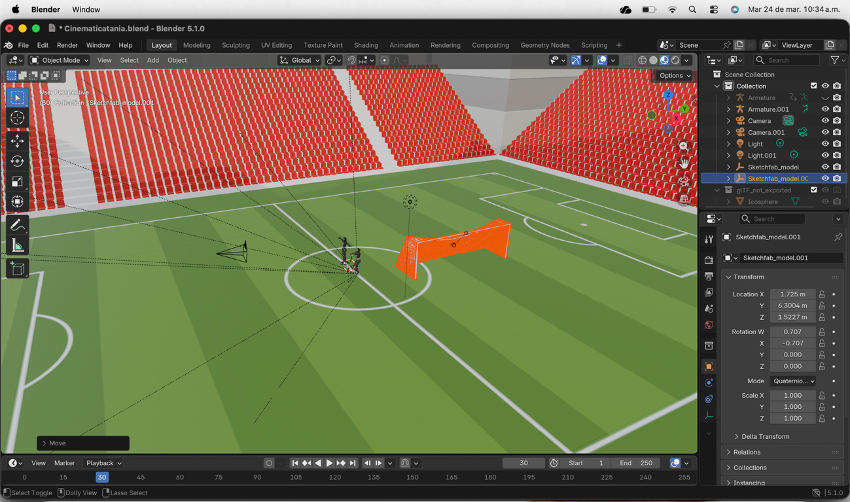Open the Object Mode dropdown
Viewport: 850px width, 502px height.
[59, 60]
